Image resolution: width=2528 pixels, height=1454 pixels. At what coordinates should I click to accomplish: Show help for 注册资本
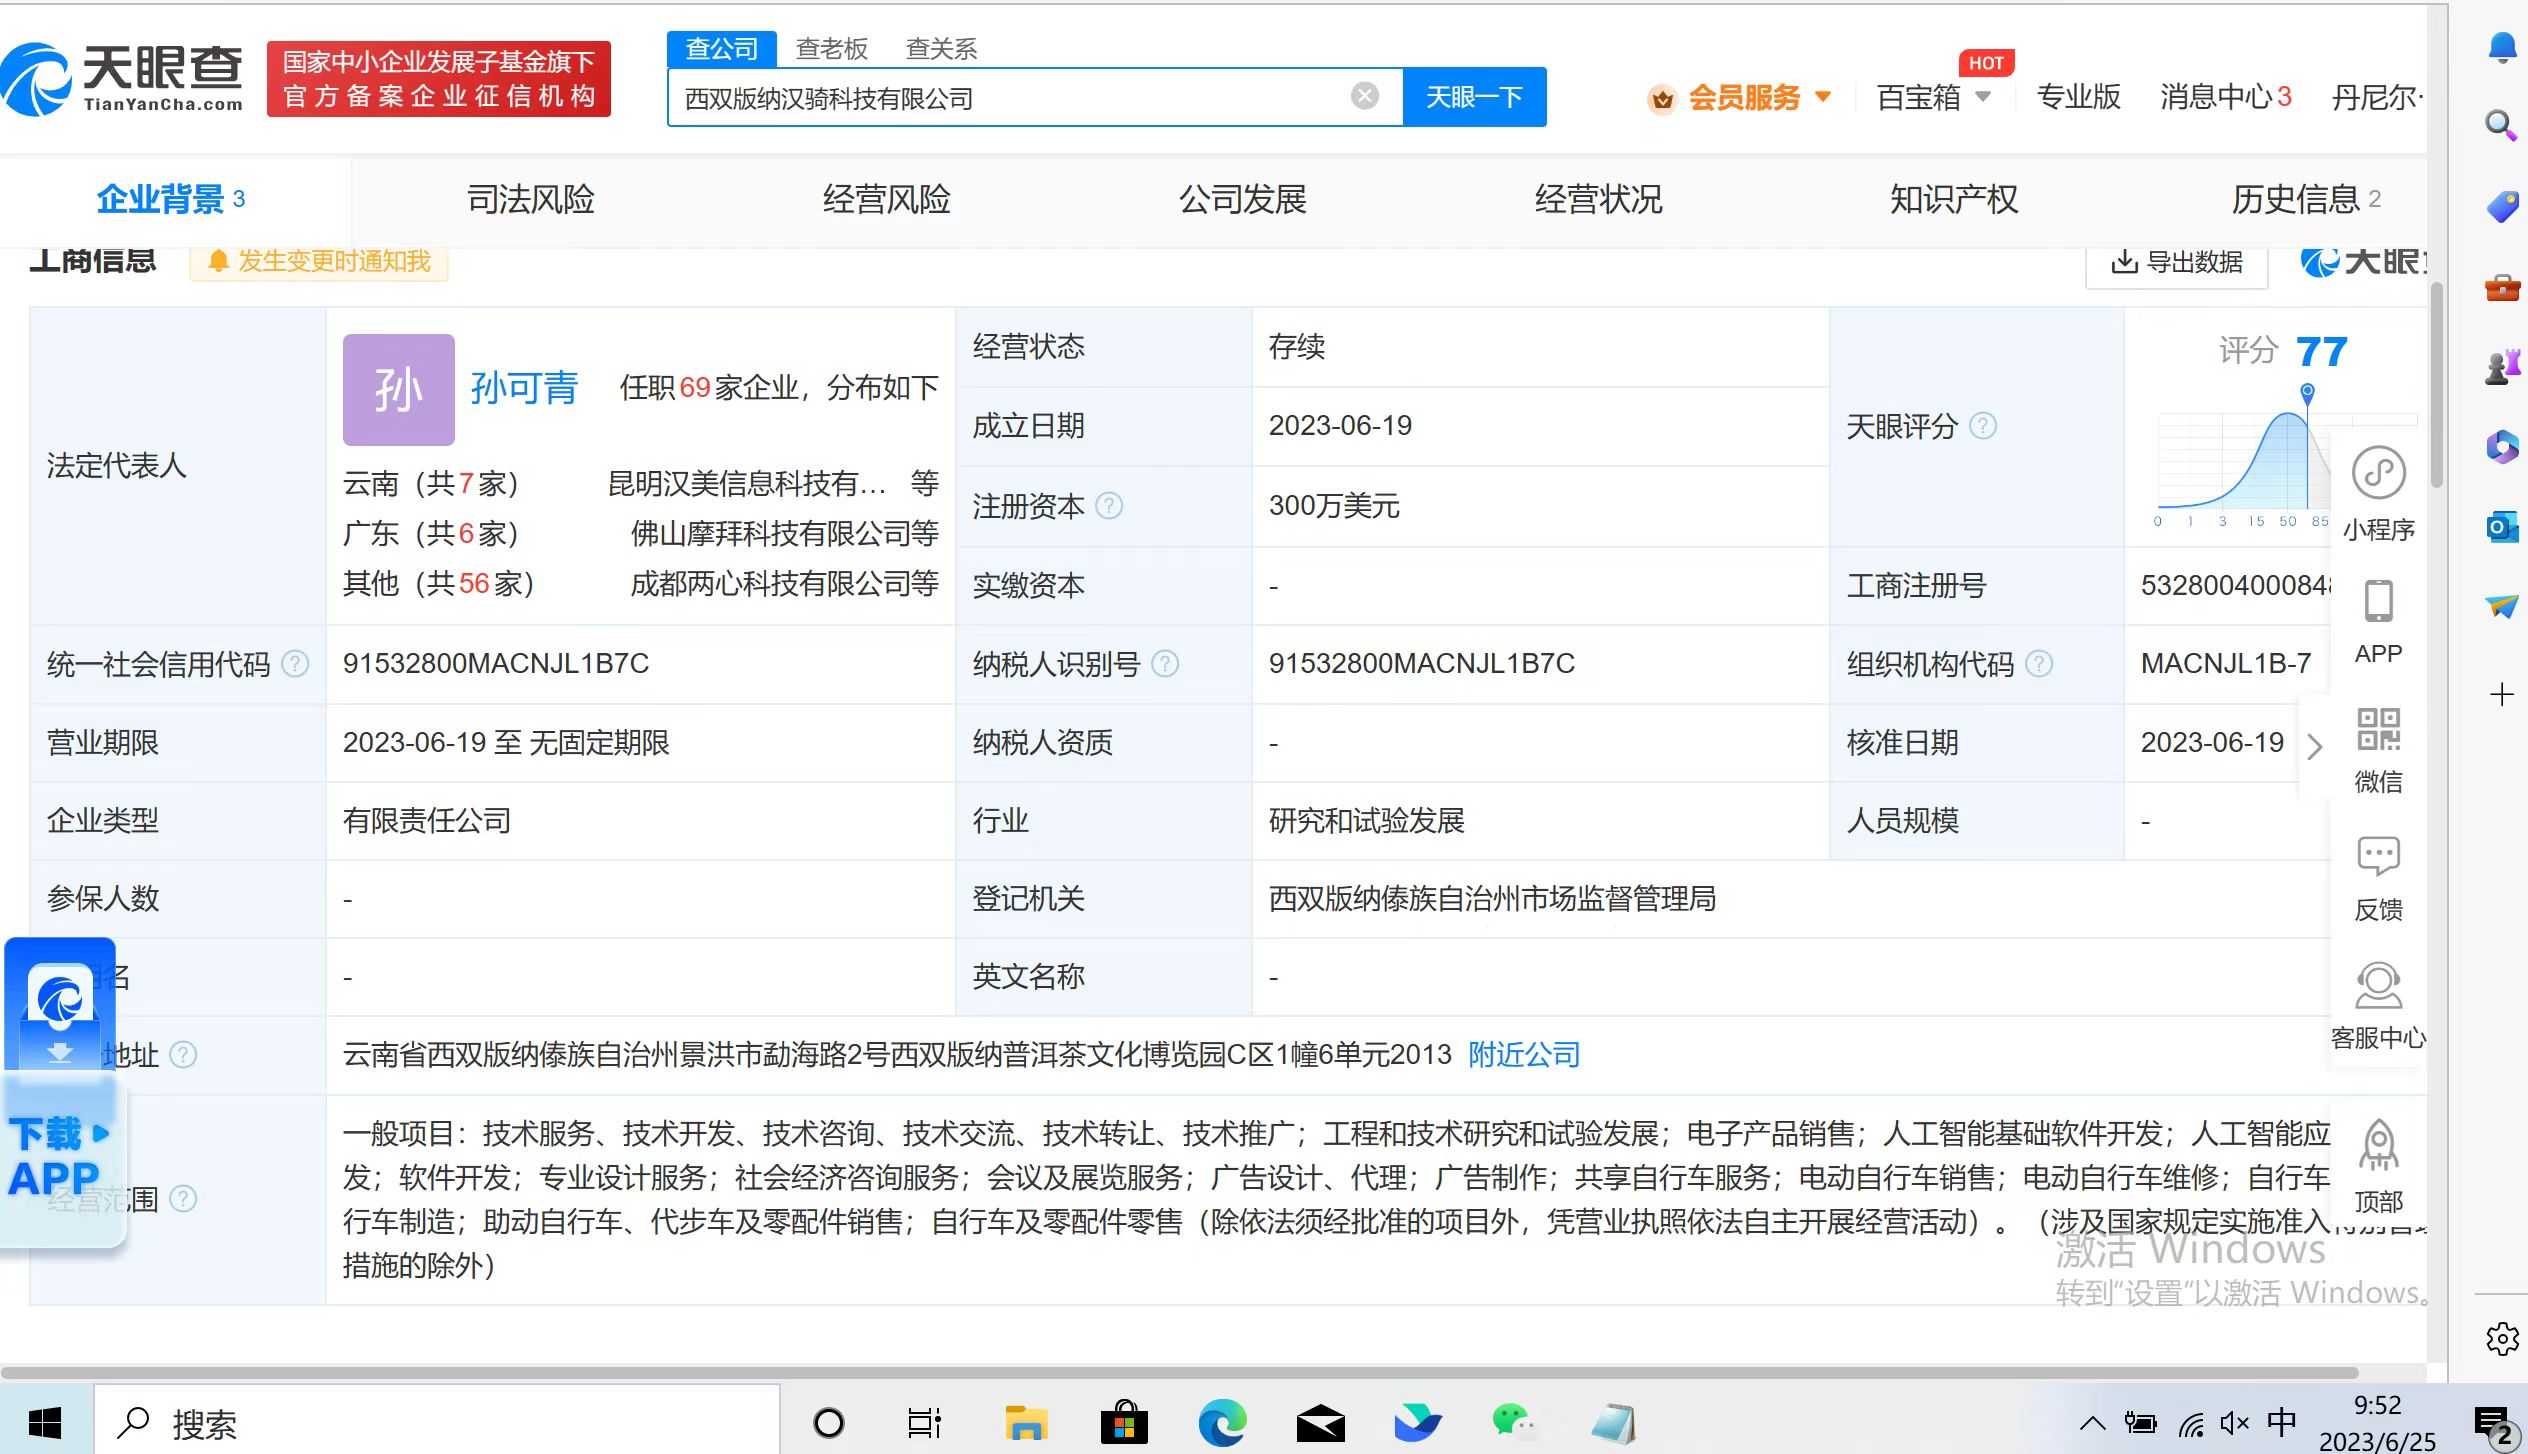tap(1109, 506)
